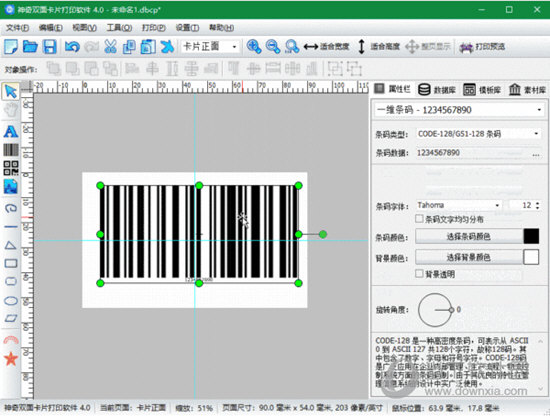Fit the view to width with 适合宽度
Viewport: 550px width, 418px height.
[x=327, y=46]
